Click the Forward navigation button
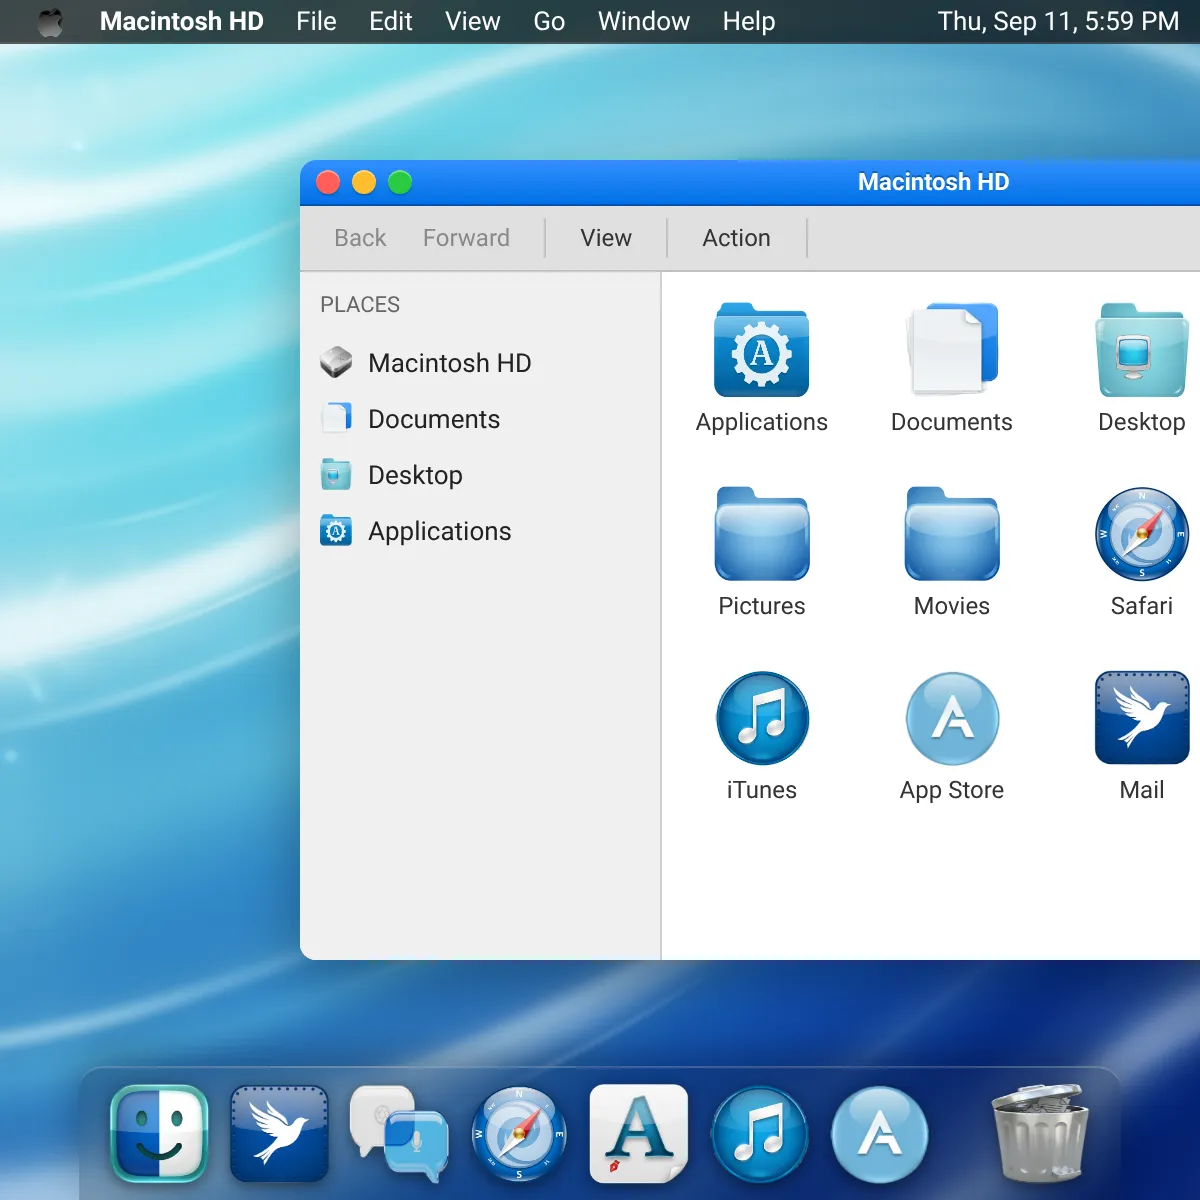1200x1200 pixels. 466,238
